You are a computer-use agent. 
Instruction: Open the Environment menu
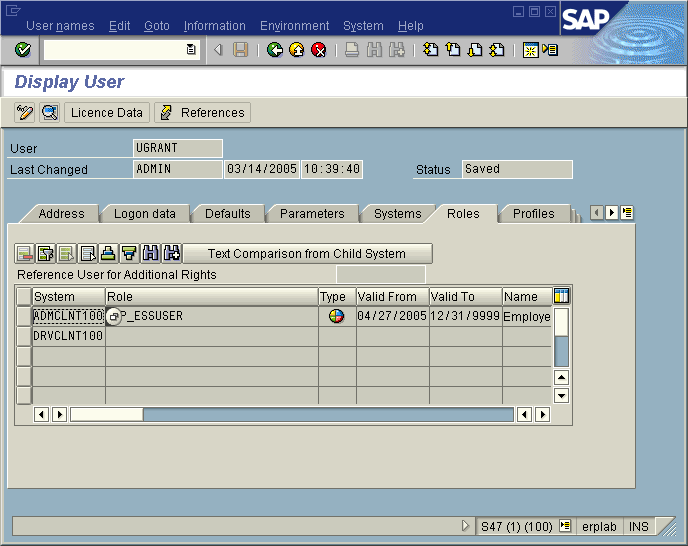[x=294, y=26]
